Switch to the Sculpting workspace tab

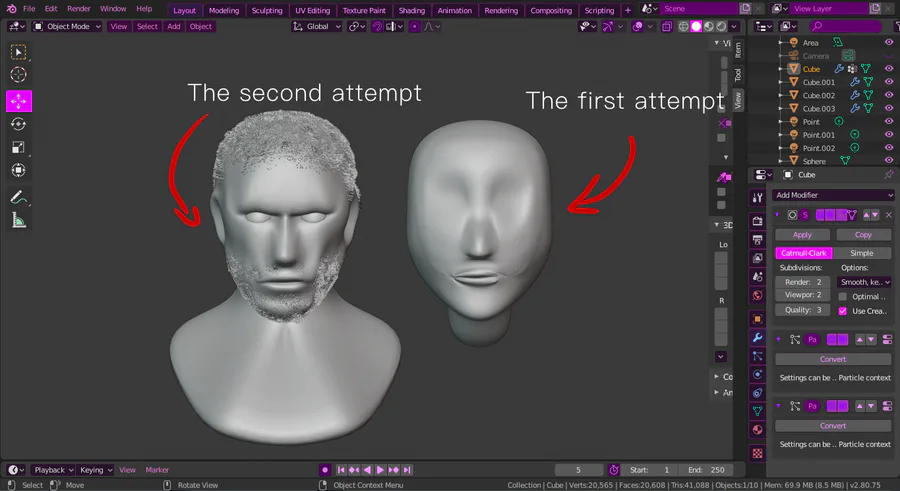(267, 10)
